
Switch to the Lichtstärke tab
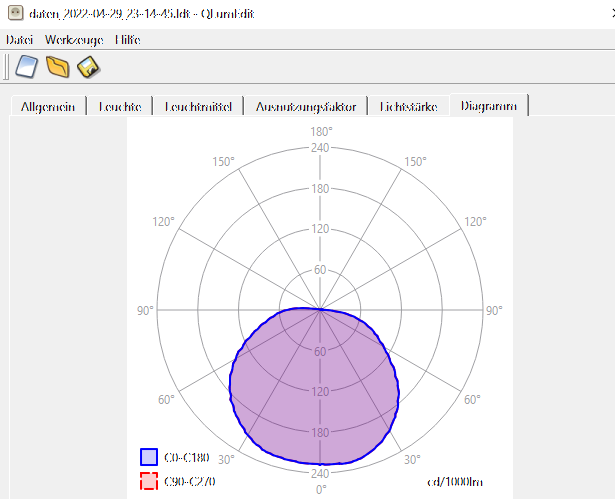tap(408, 106)
